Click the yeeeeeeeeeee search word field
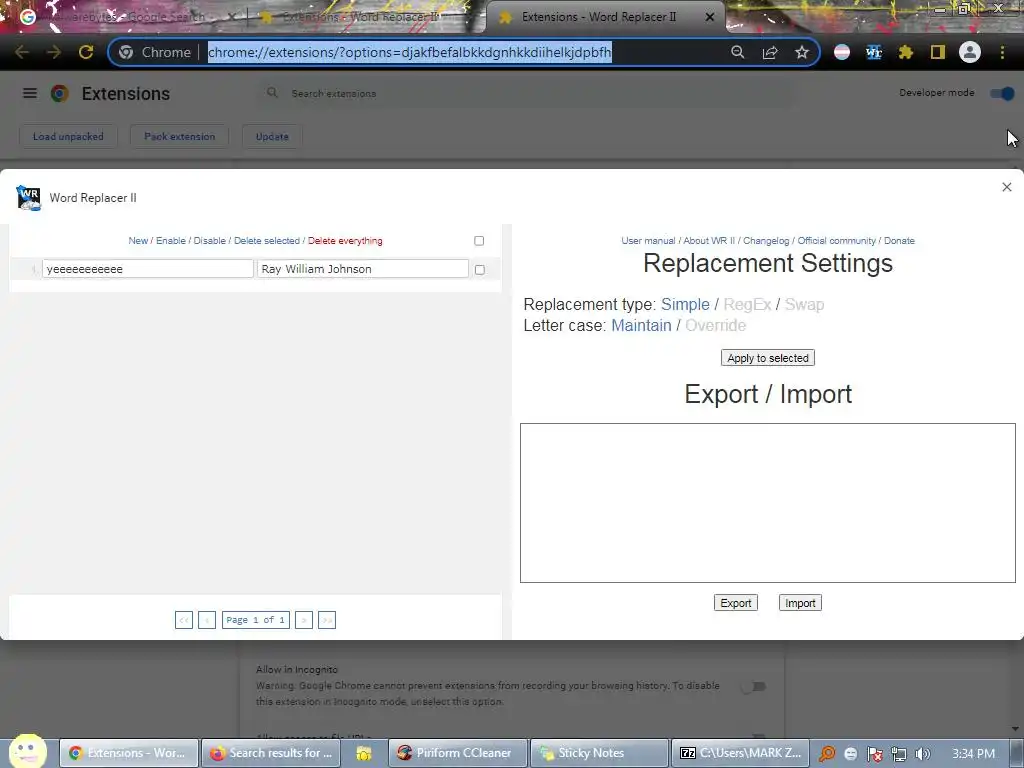The width and height of the screenshot is (1024, 768). coord(148,268)
